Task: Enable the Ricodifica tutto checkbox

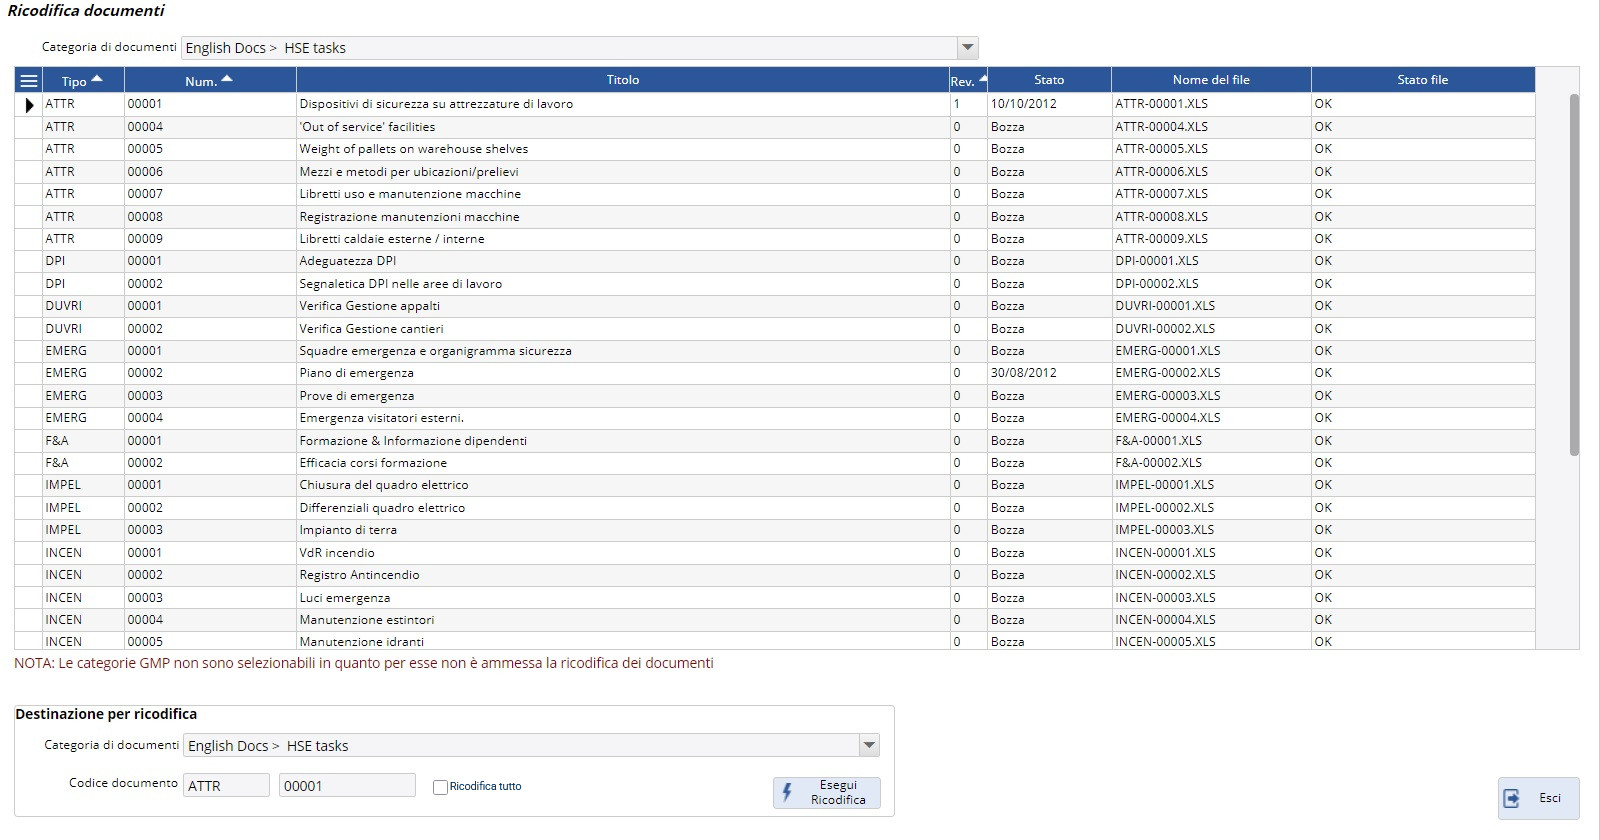Action: coord(440,787)
